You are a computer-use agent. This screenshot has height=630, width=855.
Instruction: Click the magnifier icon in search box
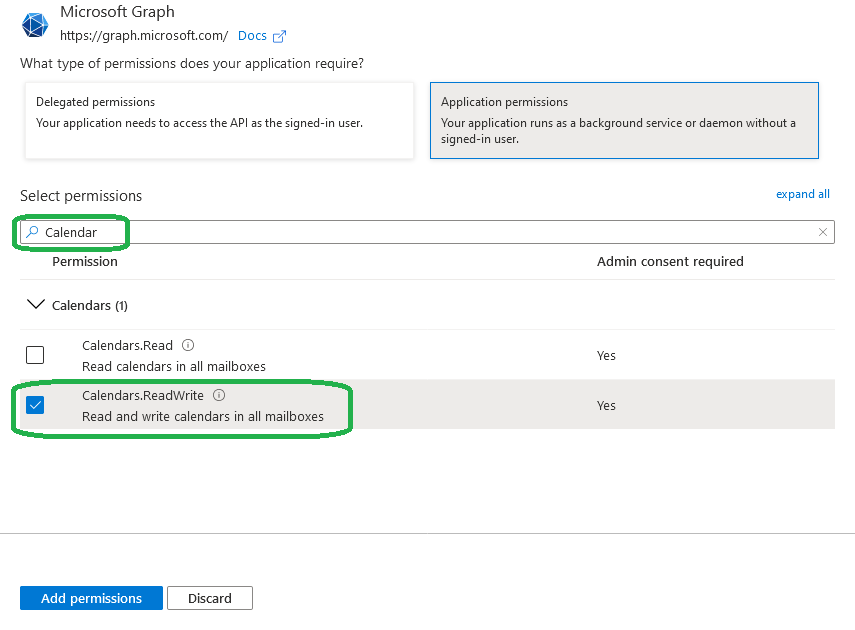point(33,232)
